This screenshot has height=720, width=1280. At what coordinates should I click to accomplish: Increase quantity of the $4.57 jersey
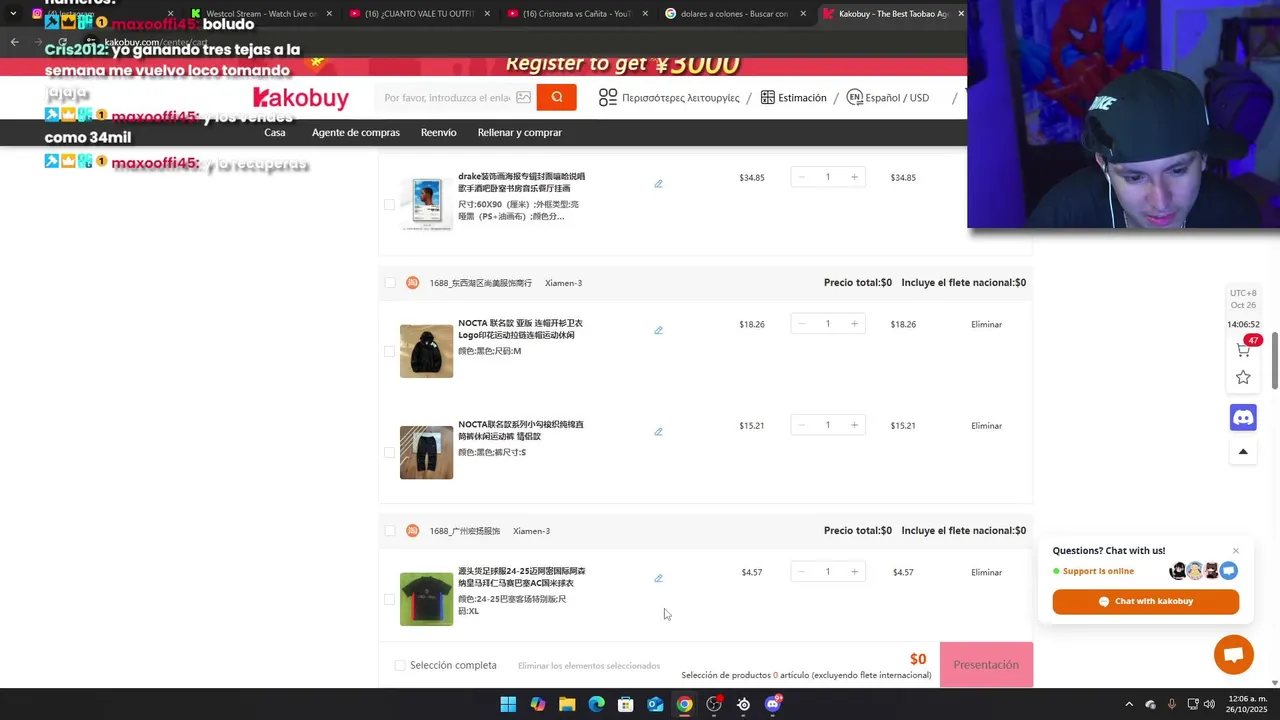[854, 572]
